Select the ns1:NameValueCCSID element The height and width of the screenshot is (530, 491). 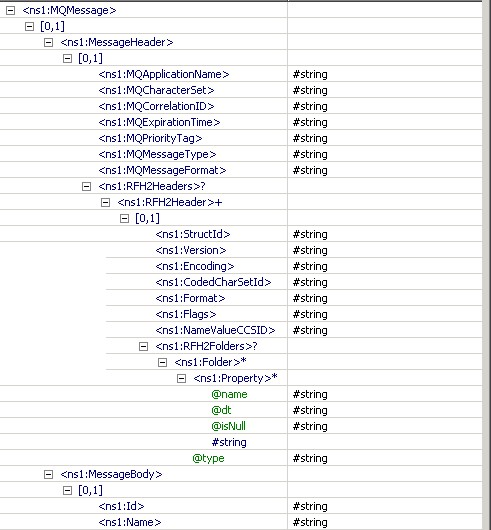215,330
